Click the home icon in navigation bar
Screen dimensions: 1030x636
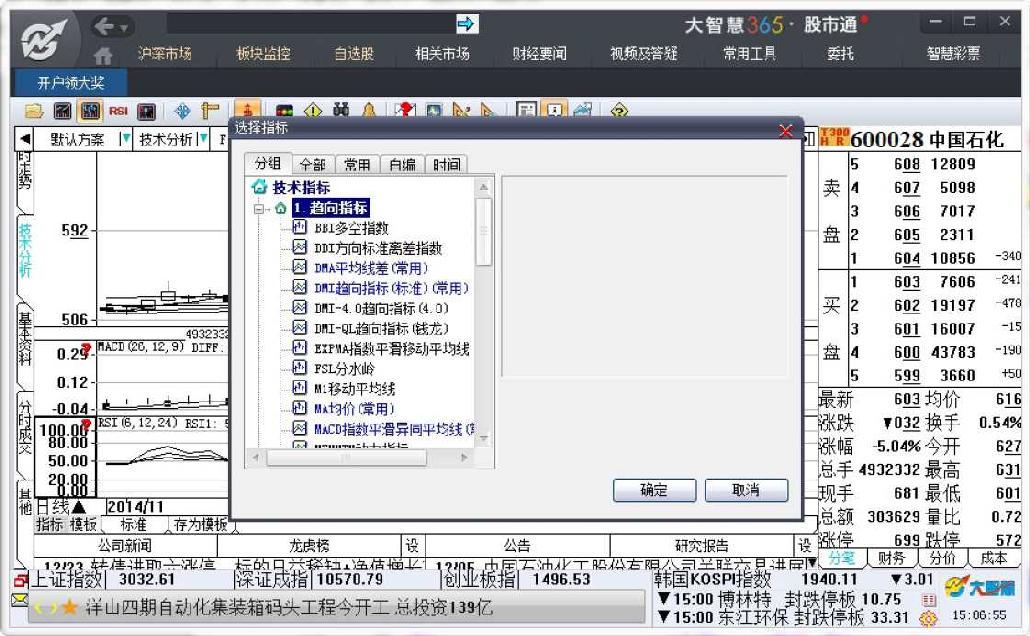pos(103,55)
